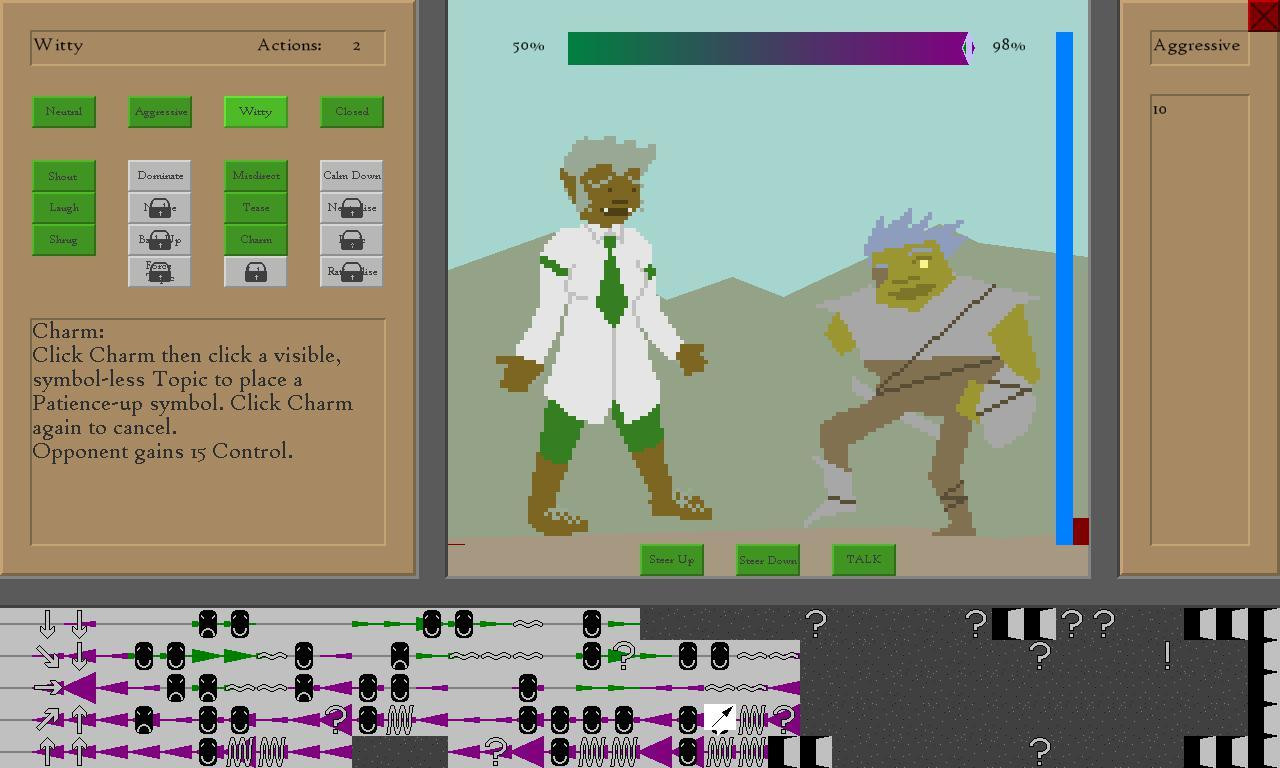Viewport: 1280px width, 768px height.
Task: Click the question mark right of the dark bottom-row tile
Action: tap(495, 750)
